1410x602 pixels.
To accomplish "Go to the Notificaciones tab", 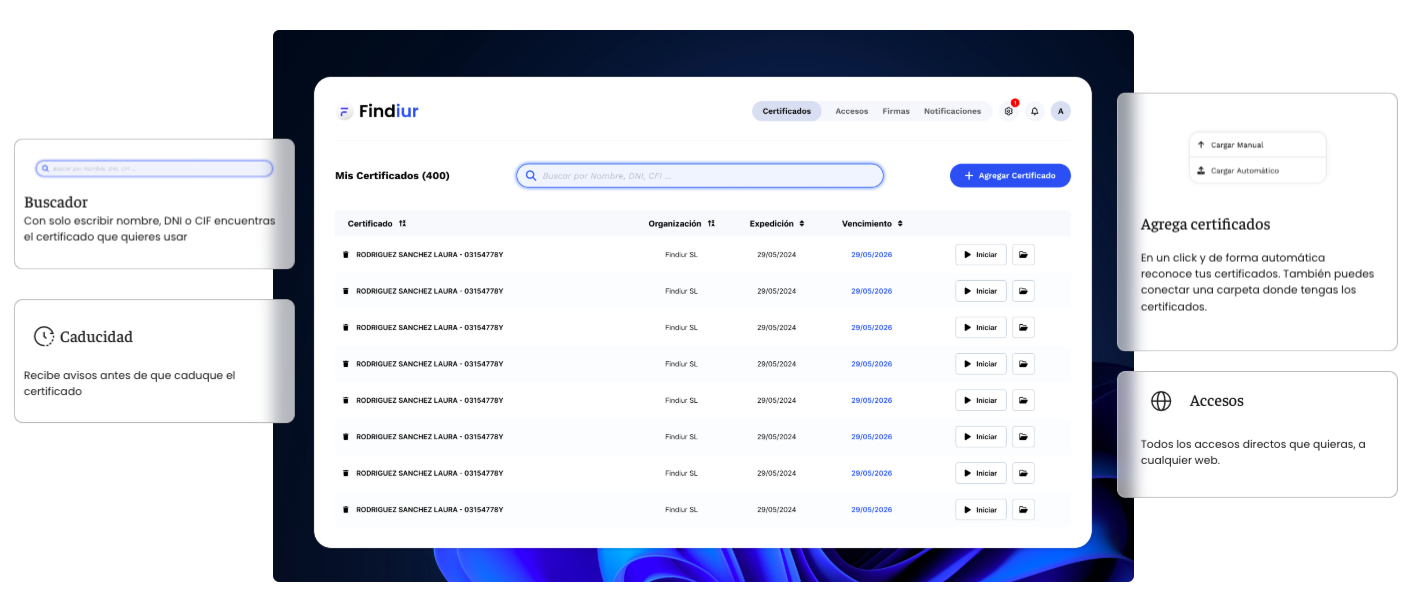I will [952, 111].
